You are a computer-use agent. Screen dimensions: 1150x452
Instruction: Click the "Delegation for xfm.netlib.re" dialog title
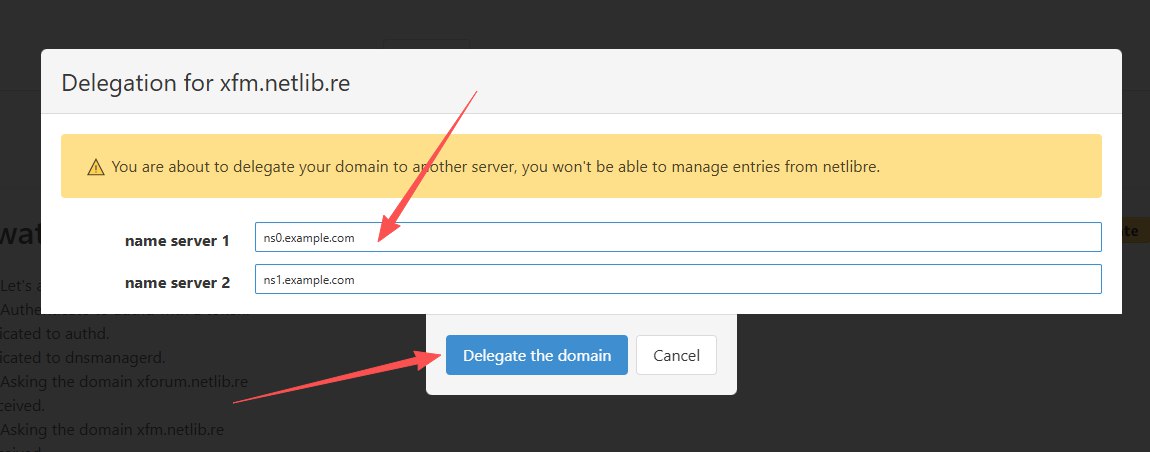pyautogui.click(x=205, y=82)
